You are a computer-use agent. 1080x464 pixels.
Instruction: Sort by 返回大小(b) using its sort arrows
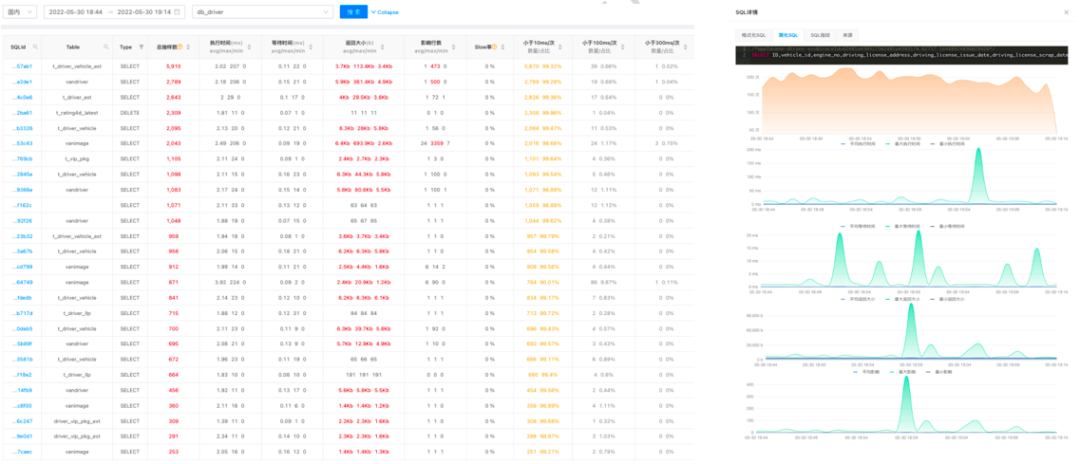tap(382, 47)
